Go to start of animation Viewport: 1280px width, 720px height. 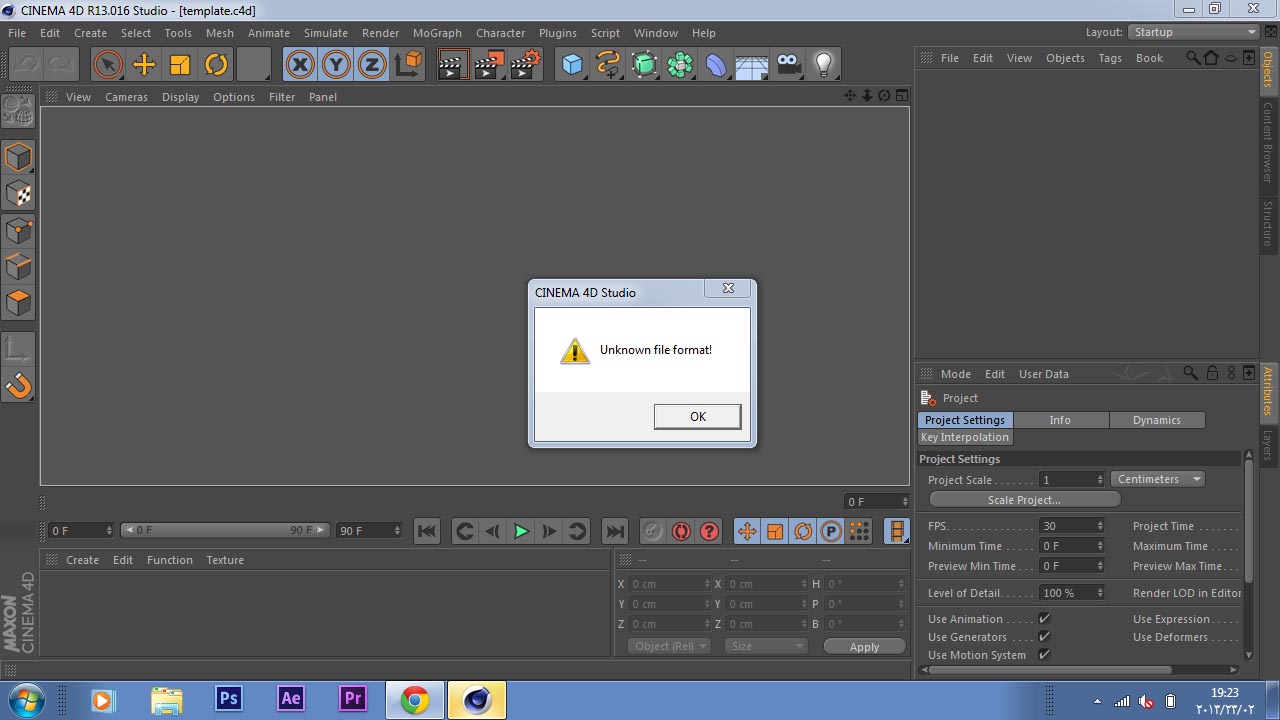point(426,531)
